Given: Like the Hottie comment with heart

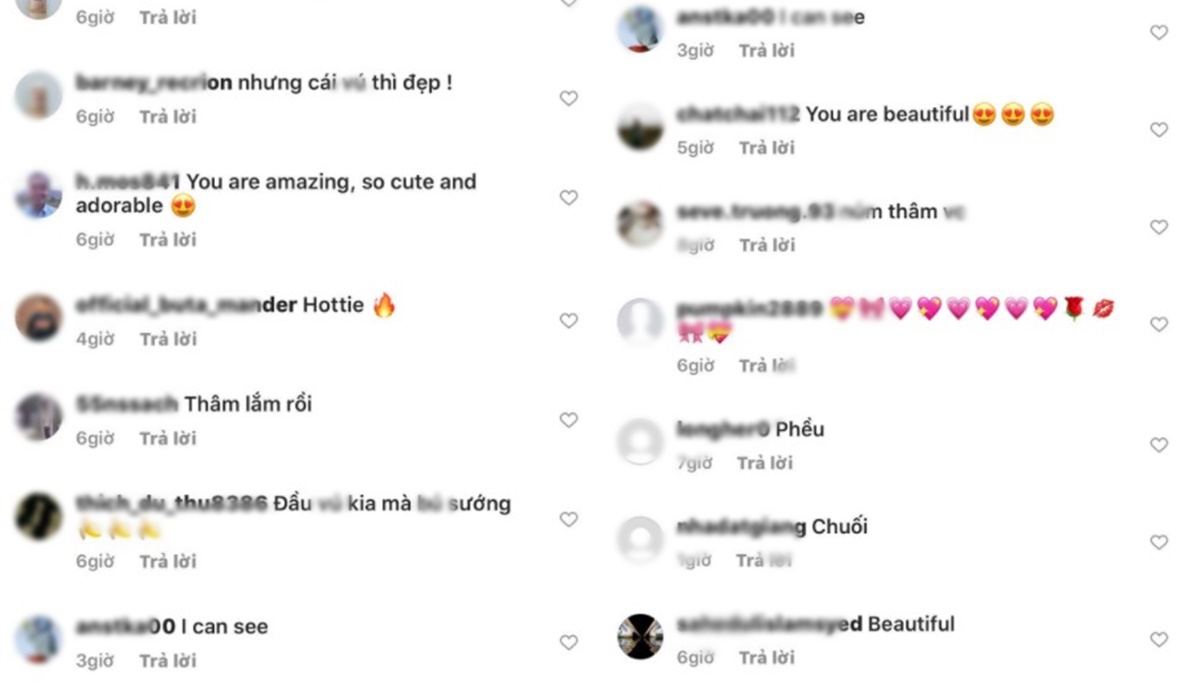Looking at the screenshot, I should click(569, 321).
